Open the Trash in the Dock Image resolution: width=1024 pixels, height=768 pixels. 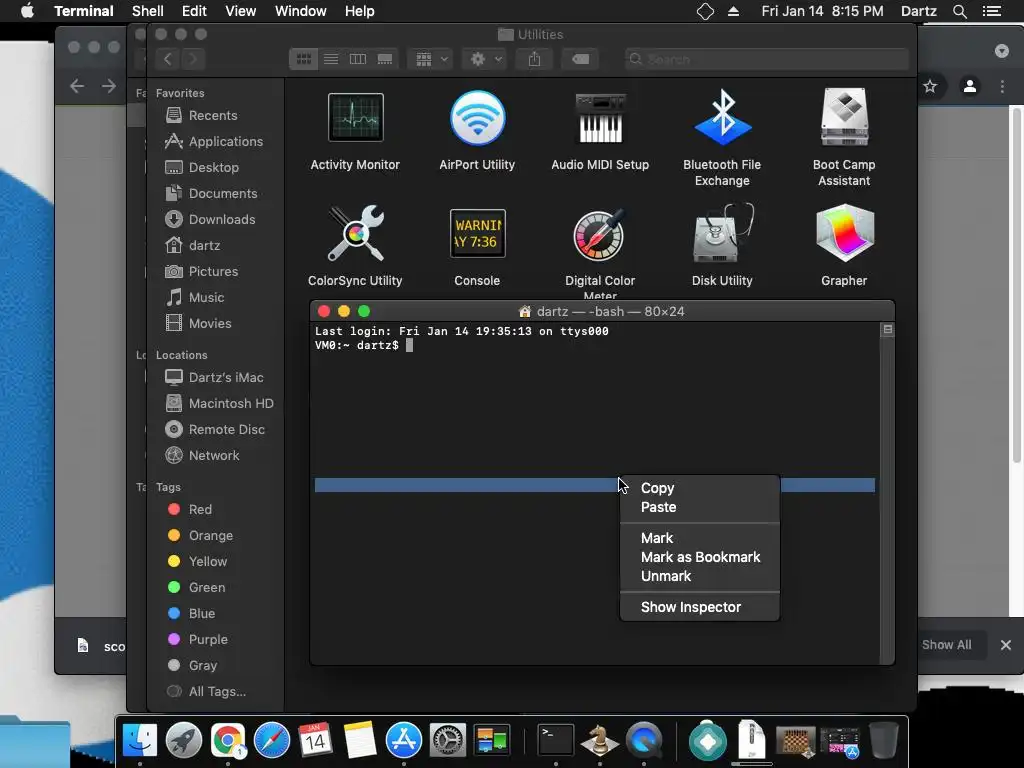coord(884,739)
